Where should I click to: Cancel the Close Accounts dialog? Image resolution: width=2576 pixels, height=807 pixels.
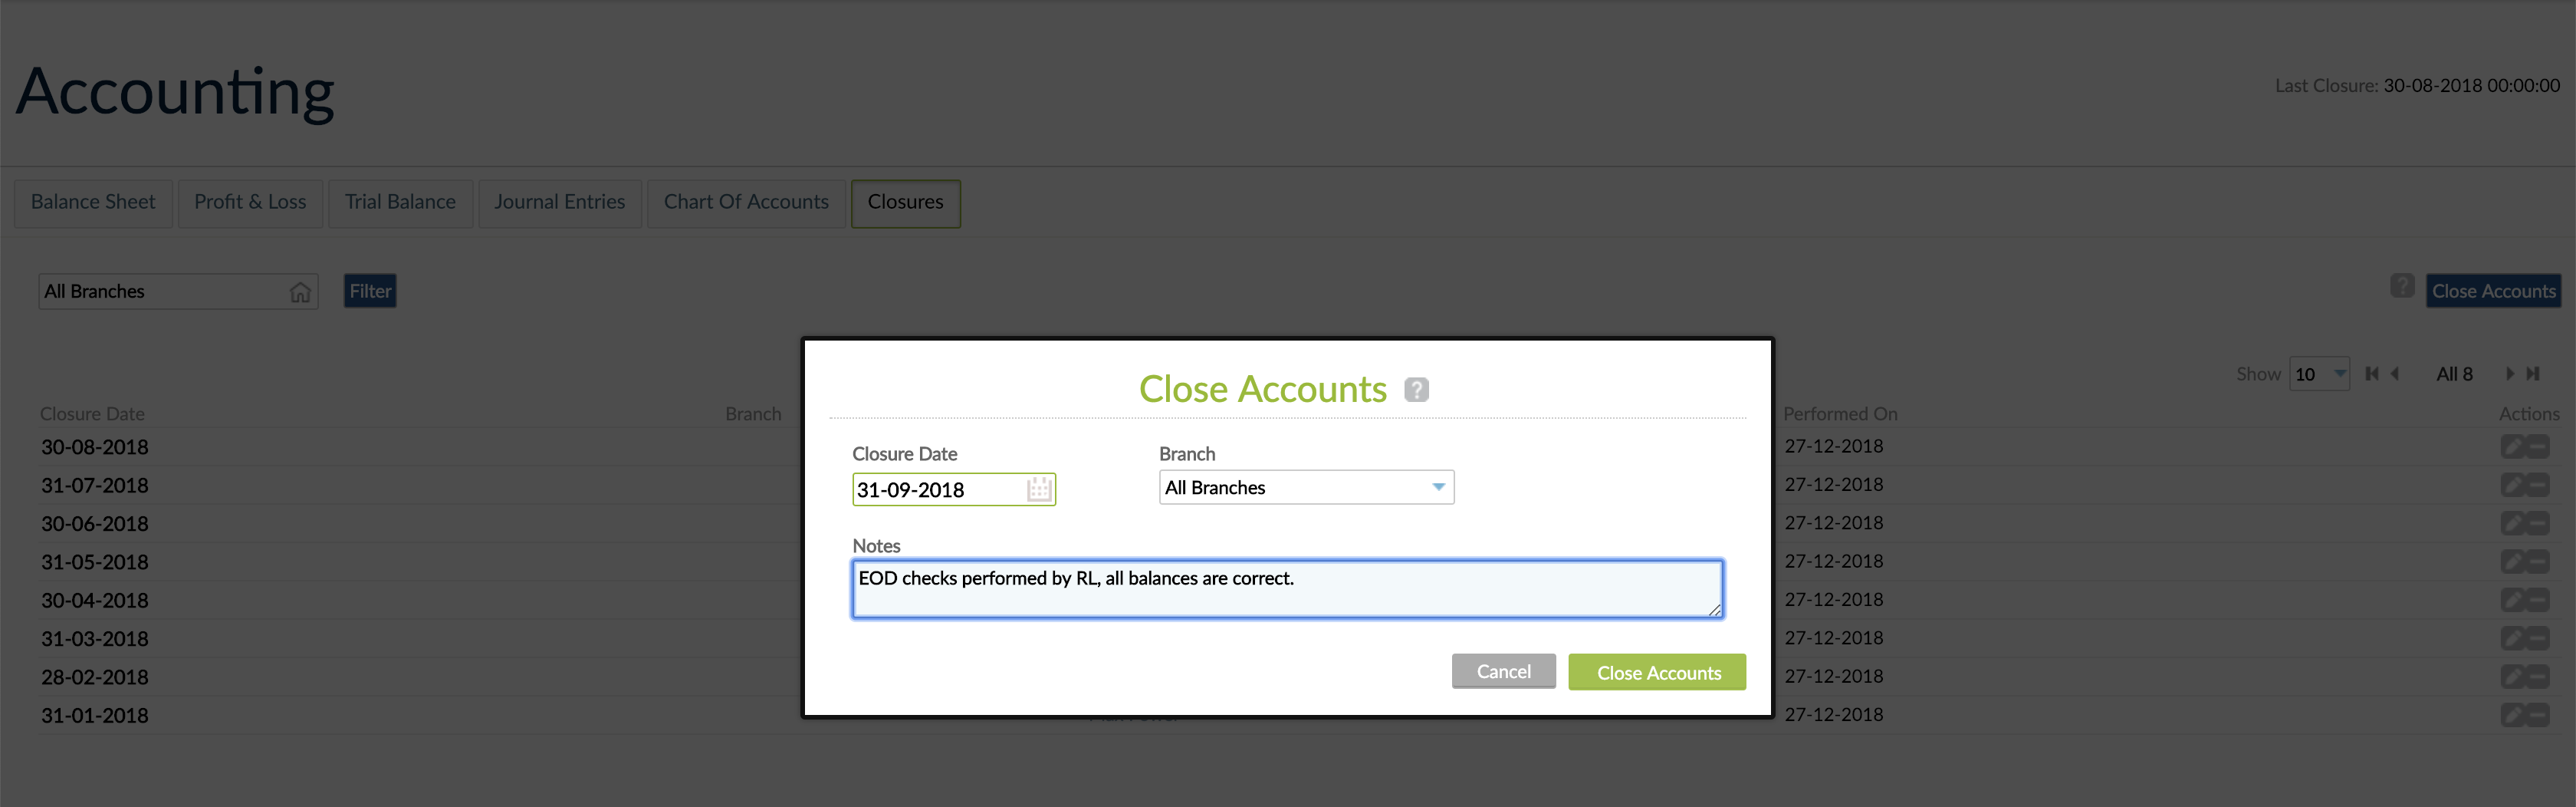point(1504,671)
